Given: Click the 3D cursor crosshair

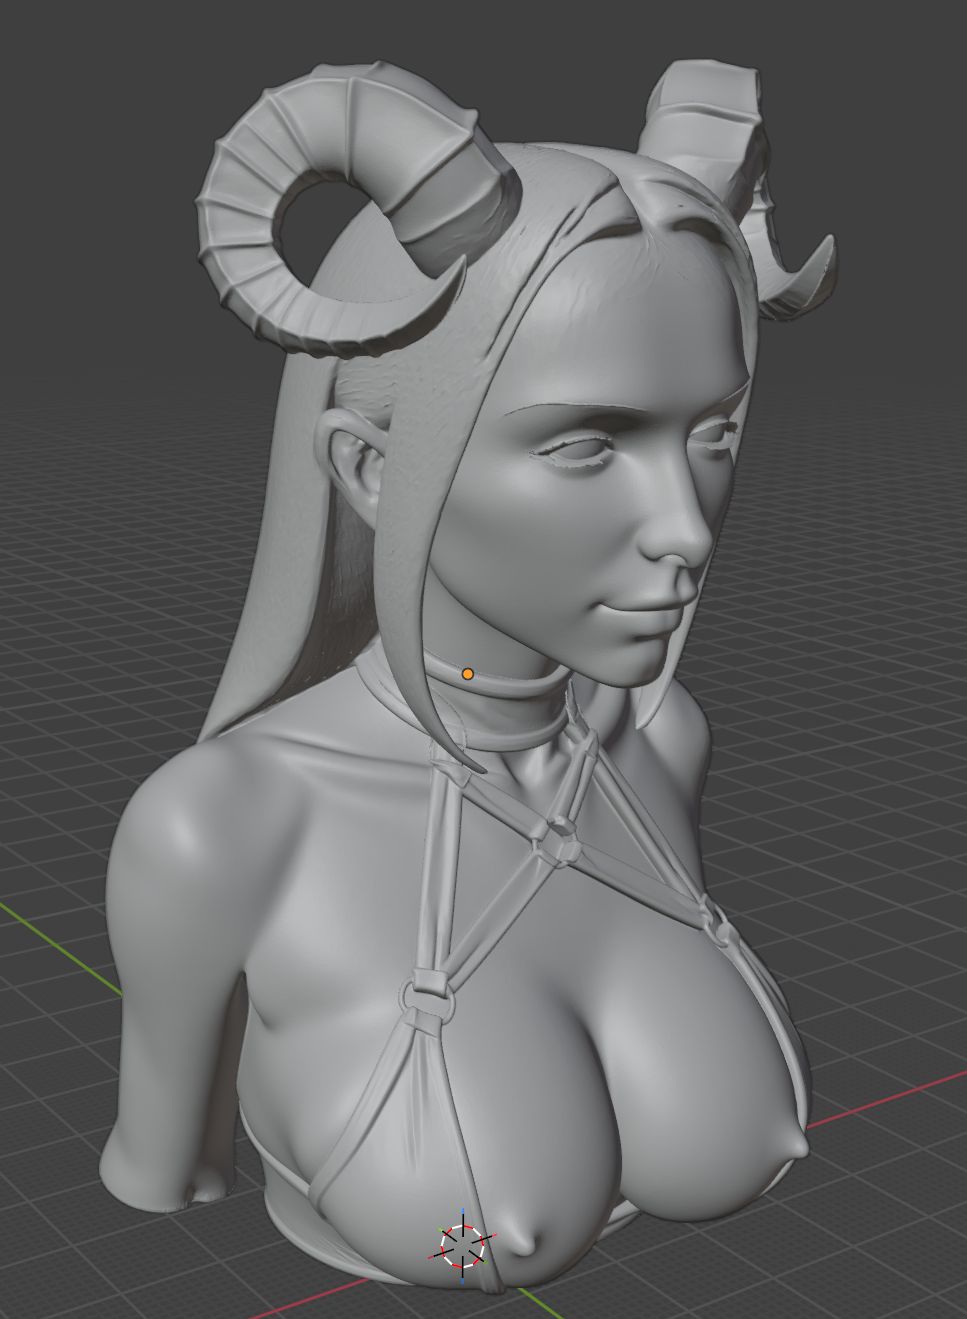Looking at the screenshot, I should pos(464,1245).
